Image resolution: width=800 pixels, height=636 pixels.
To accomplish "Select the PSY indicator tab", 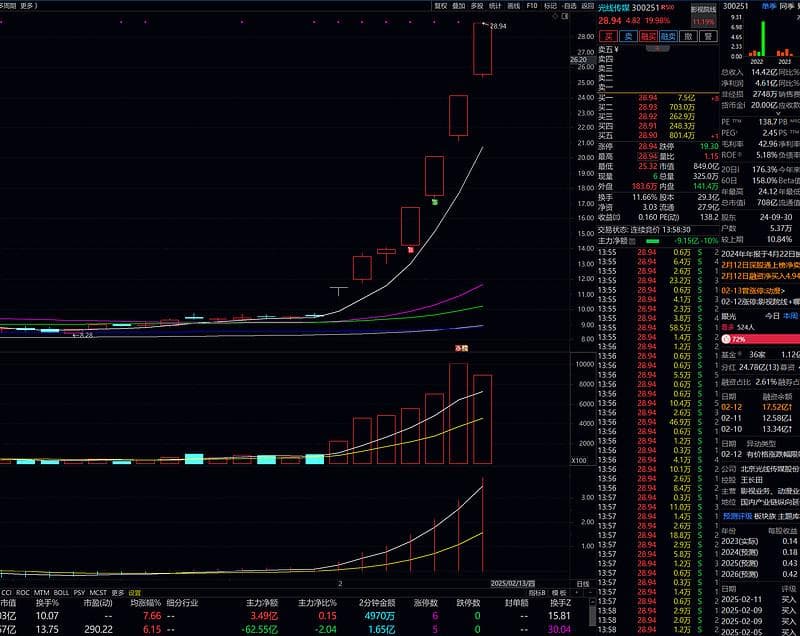I will pyautogui.click(x=79, y=593).
